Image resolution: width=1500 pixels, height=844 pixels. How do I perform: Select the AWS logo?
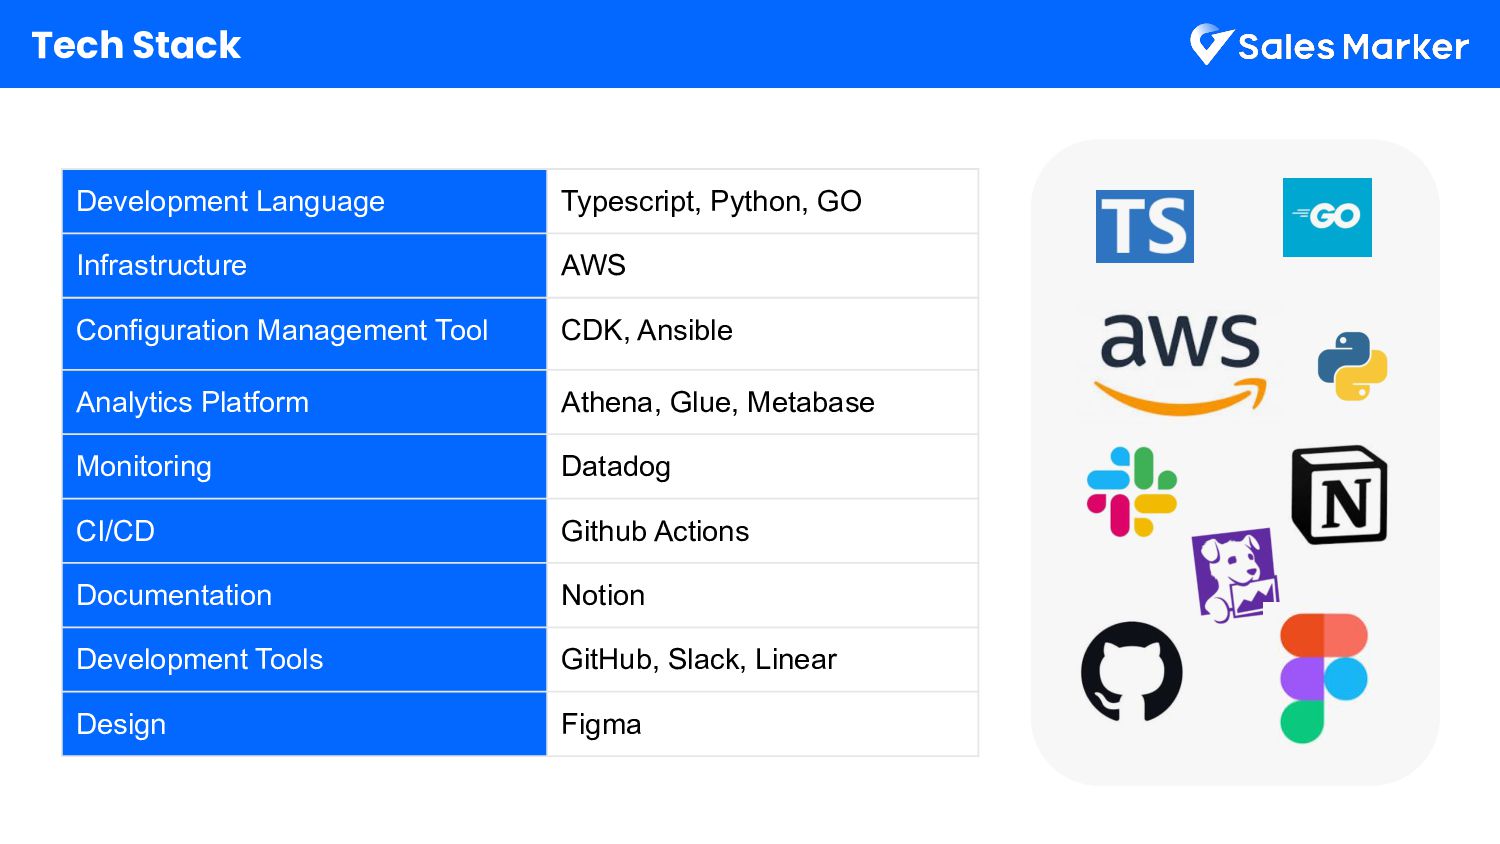(1179, 362)
